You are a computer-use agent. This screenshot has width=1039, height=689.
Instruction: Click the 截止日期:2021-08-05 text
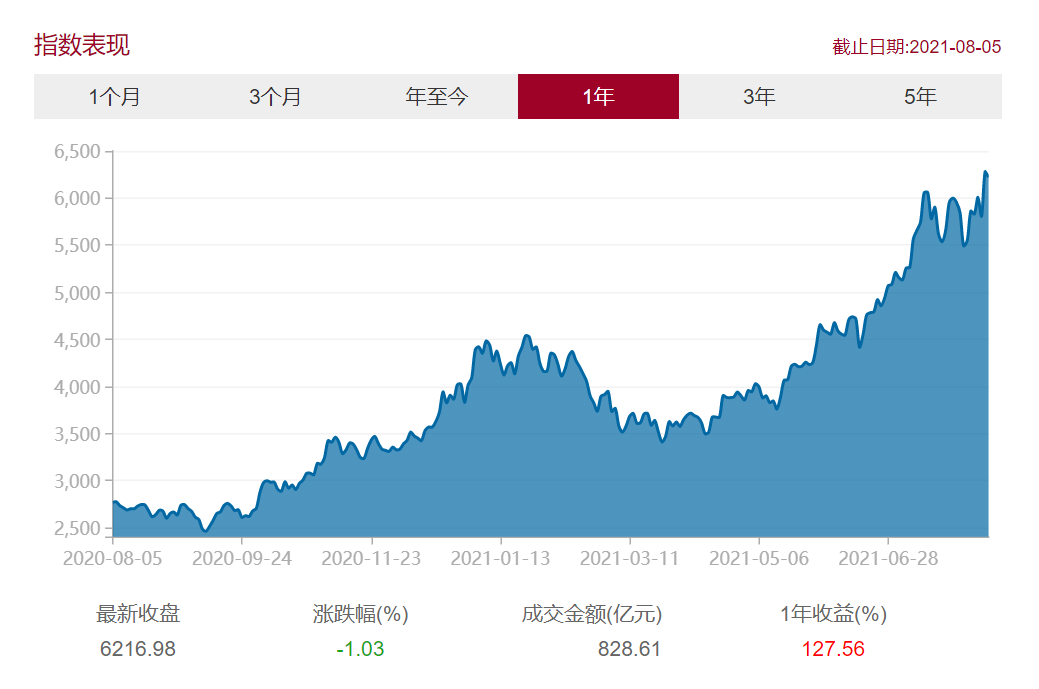916,47
